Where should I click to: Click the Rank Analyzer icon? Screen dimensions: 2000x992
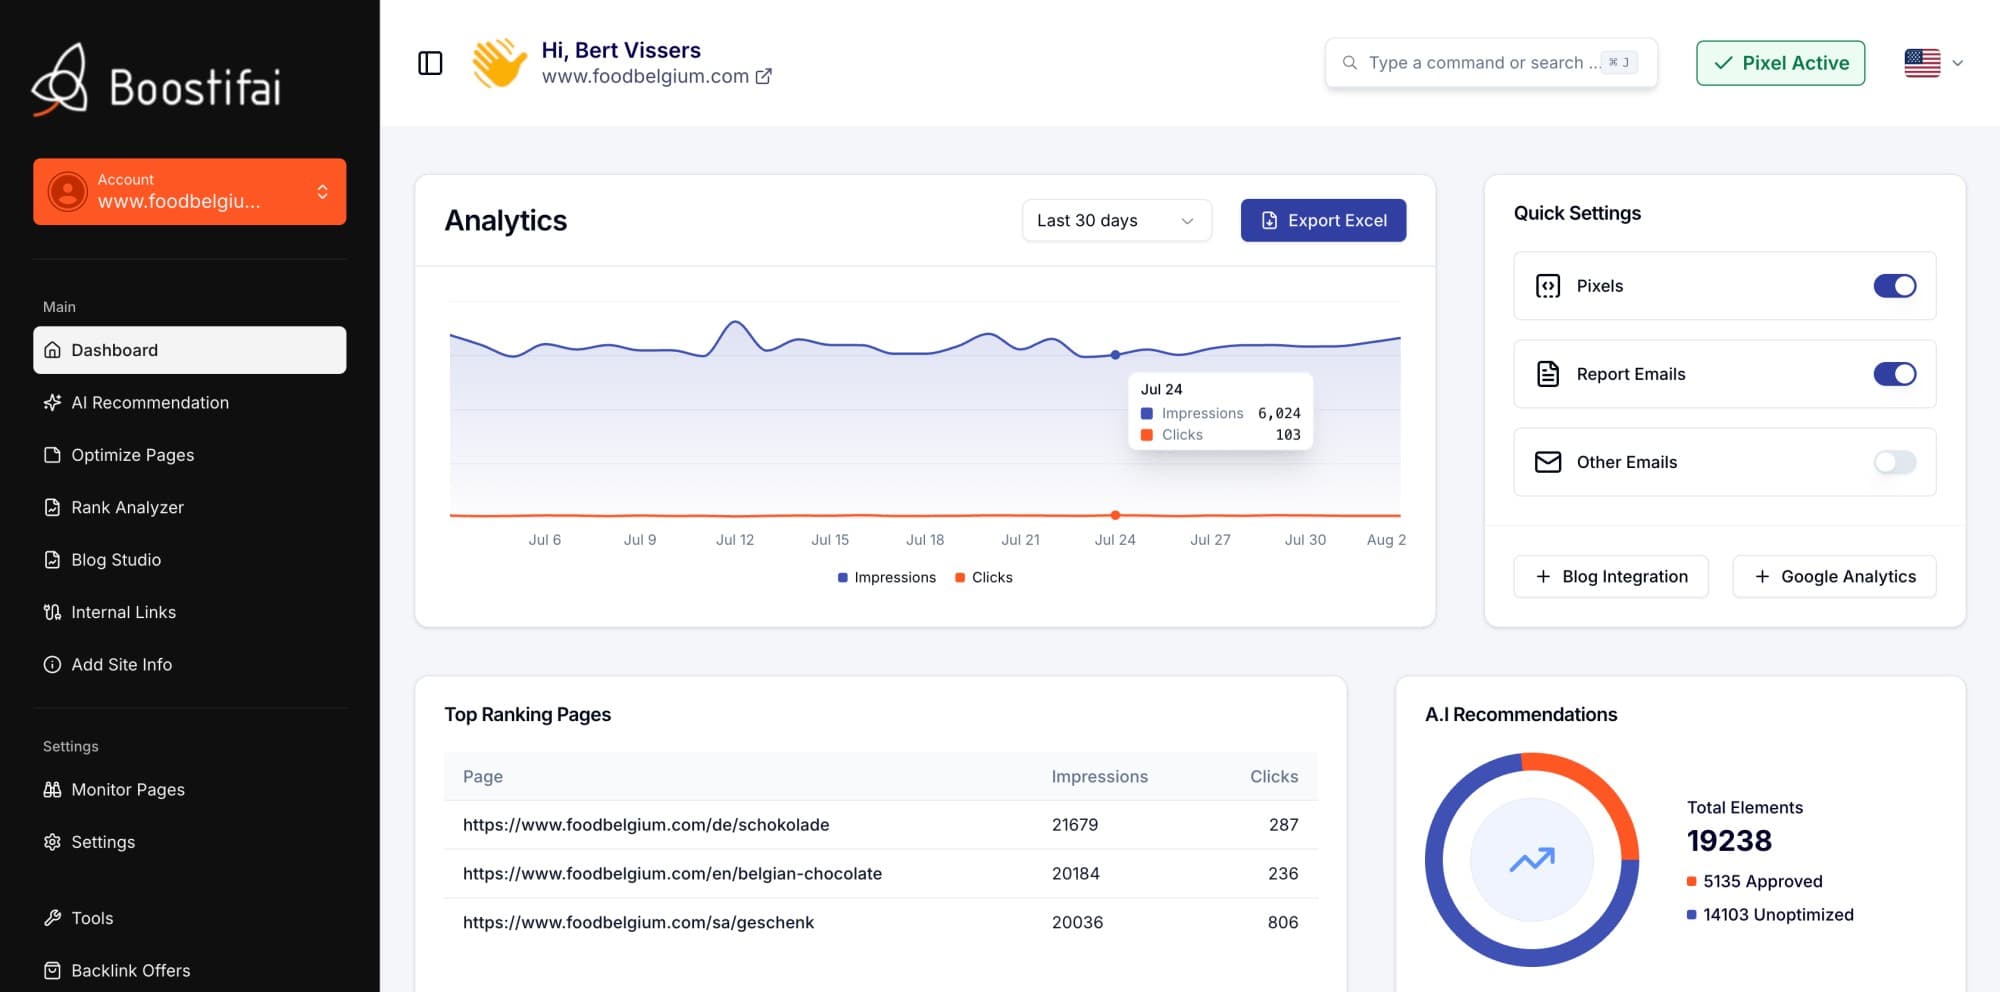pos(53,507)
